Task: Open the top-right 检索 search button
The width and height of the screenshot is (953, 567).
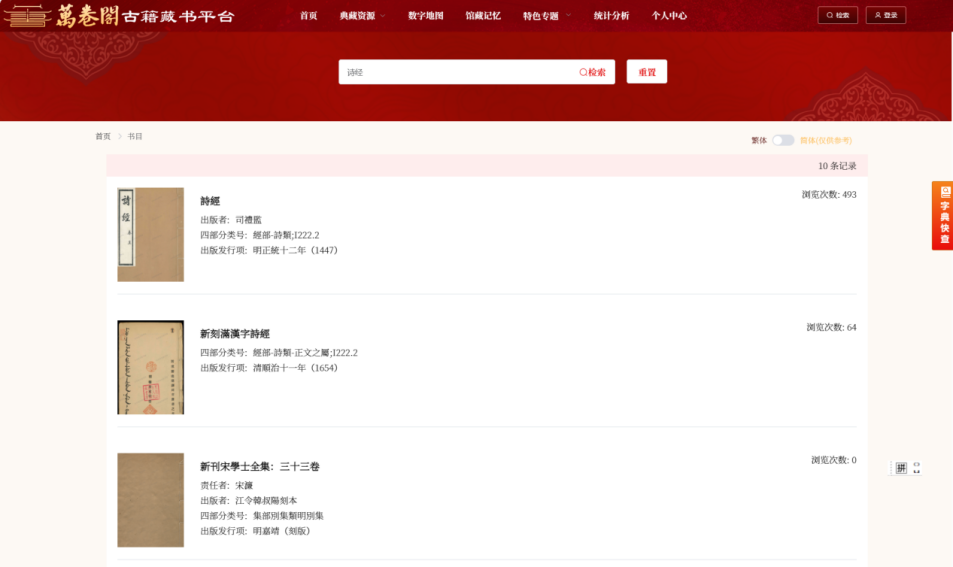Action: pos(837,15)
